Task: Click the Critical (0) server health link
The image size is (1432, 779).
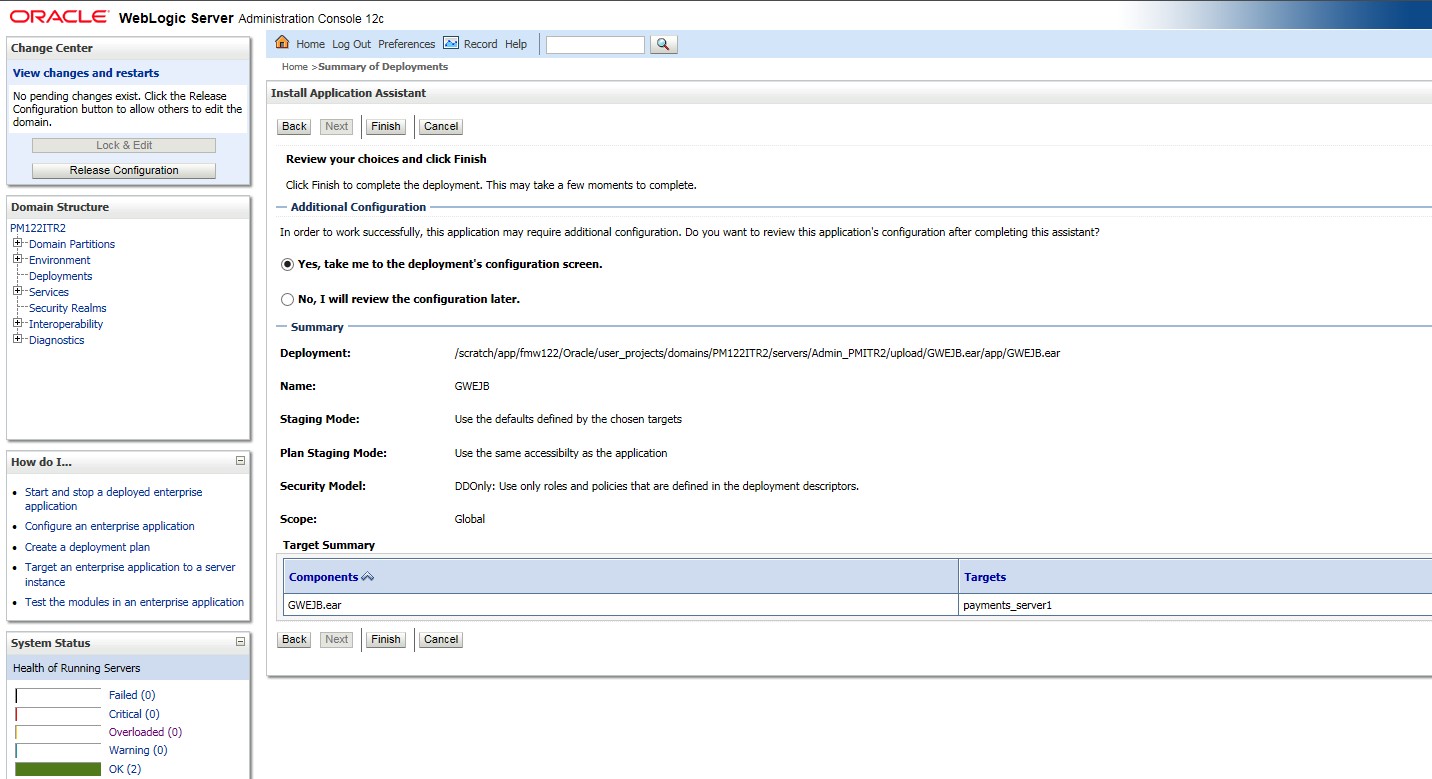Action: [x=134, y=714]
